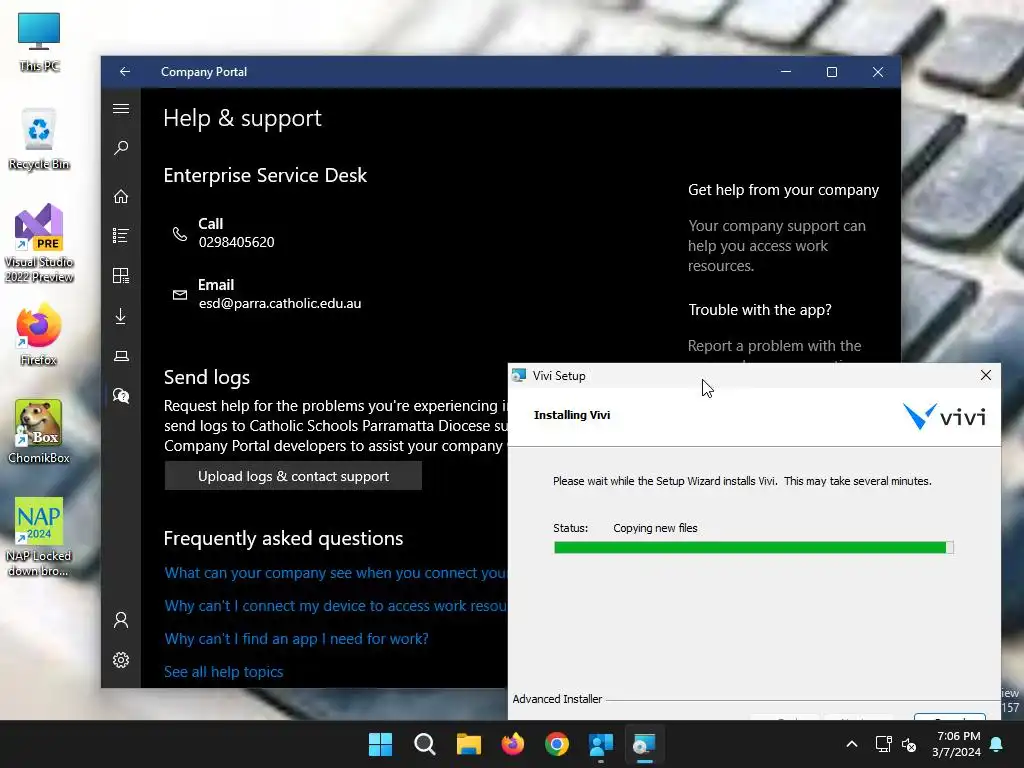Image resolution: width=1024 pixels, height=768 pixels.
Task: Open Google Chrome from taskbar
Action: [557, 744]
